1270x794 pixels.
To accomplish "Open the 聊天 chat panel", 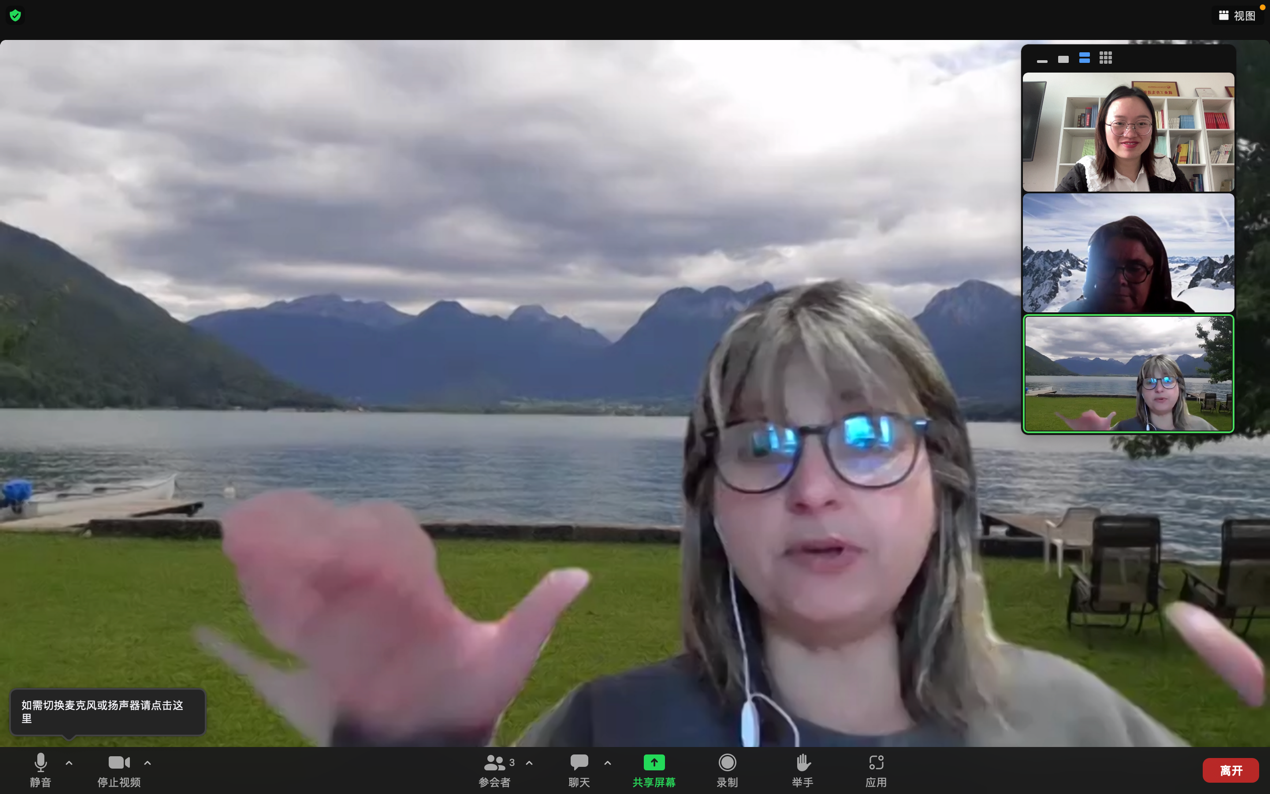I will [x=579, y=770].
